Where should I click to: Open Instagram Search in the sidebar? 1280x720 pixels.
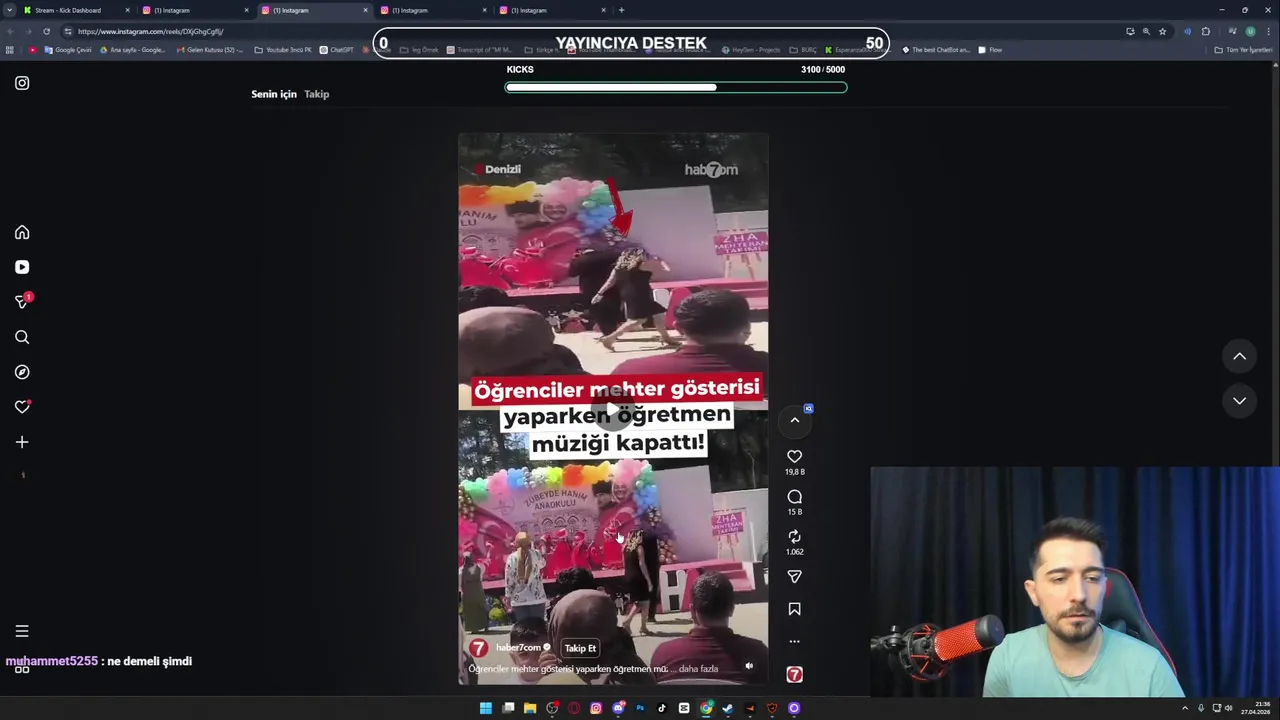[22, 337]
